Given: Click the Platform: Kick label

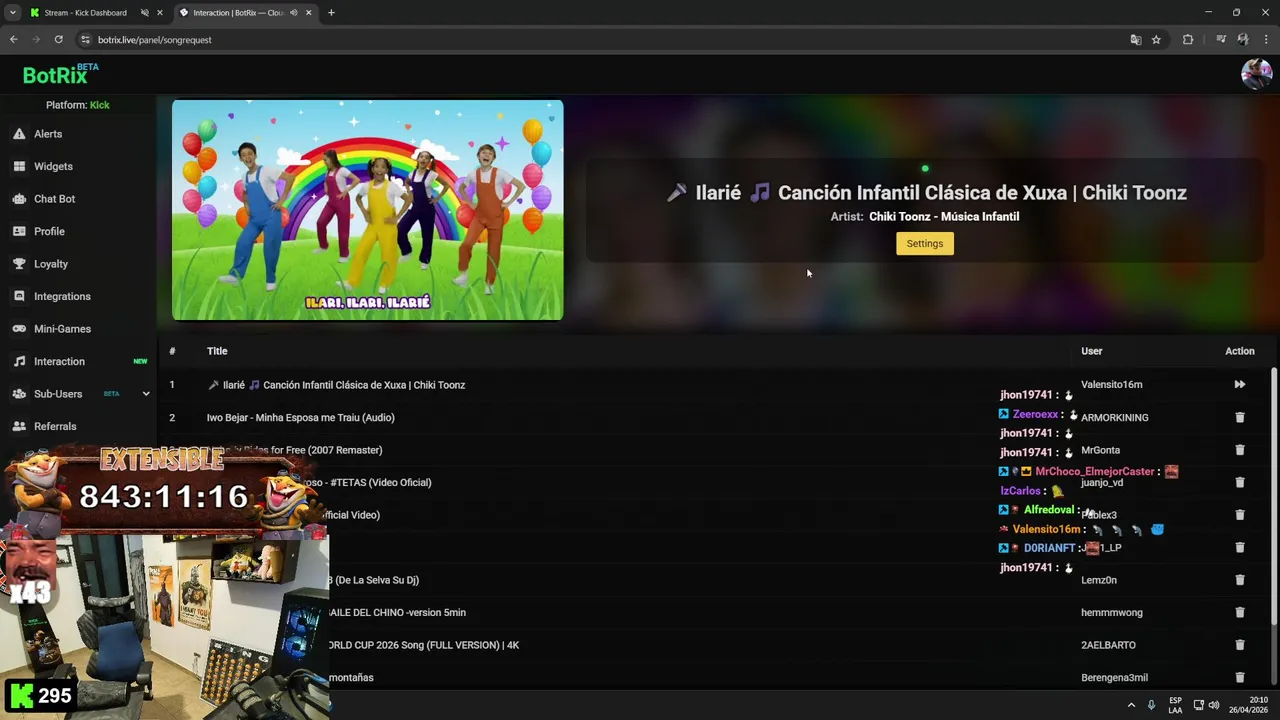Looking at the screenshot, I should [78, 105].
